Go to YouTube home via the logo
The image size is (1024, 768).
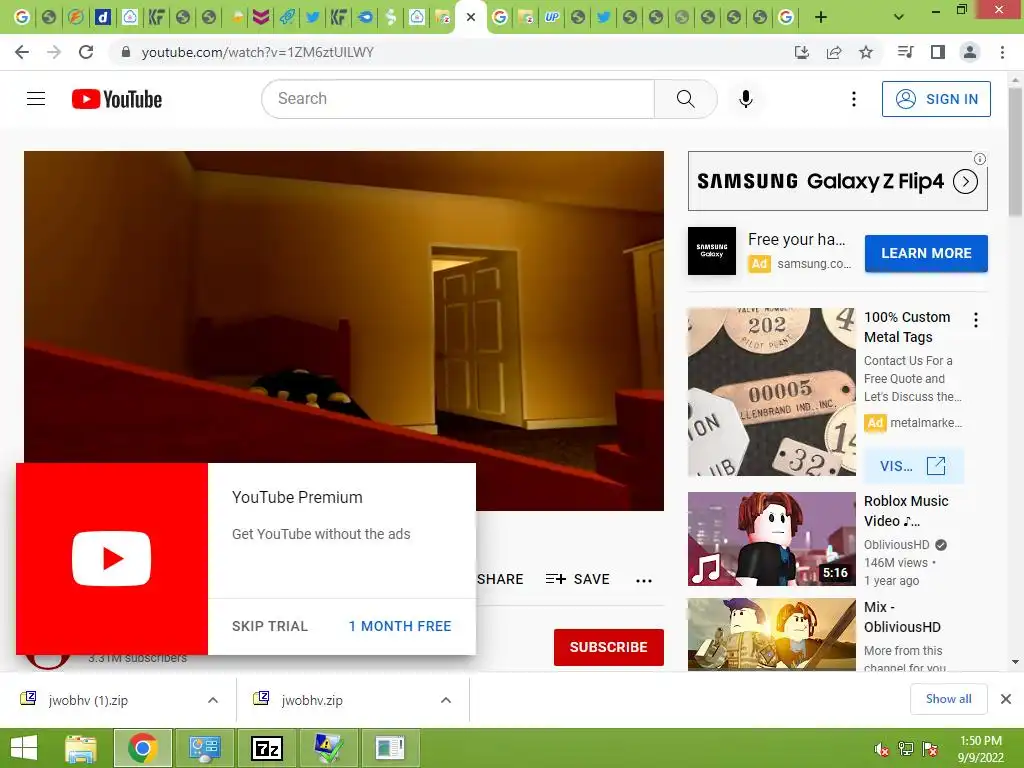(x=117, y=99)
